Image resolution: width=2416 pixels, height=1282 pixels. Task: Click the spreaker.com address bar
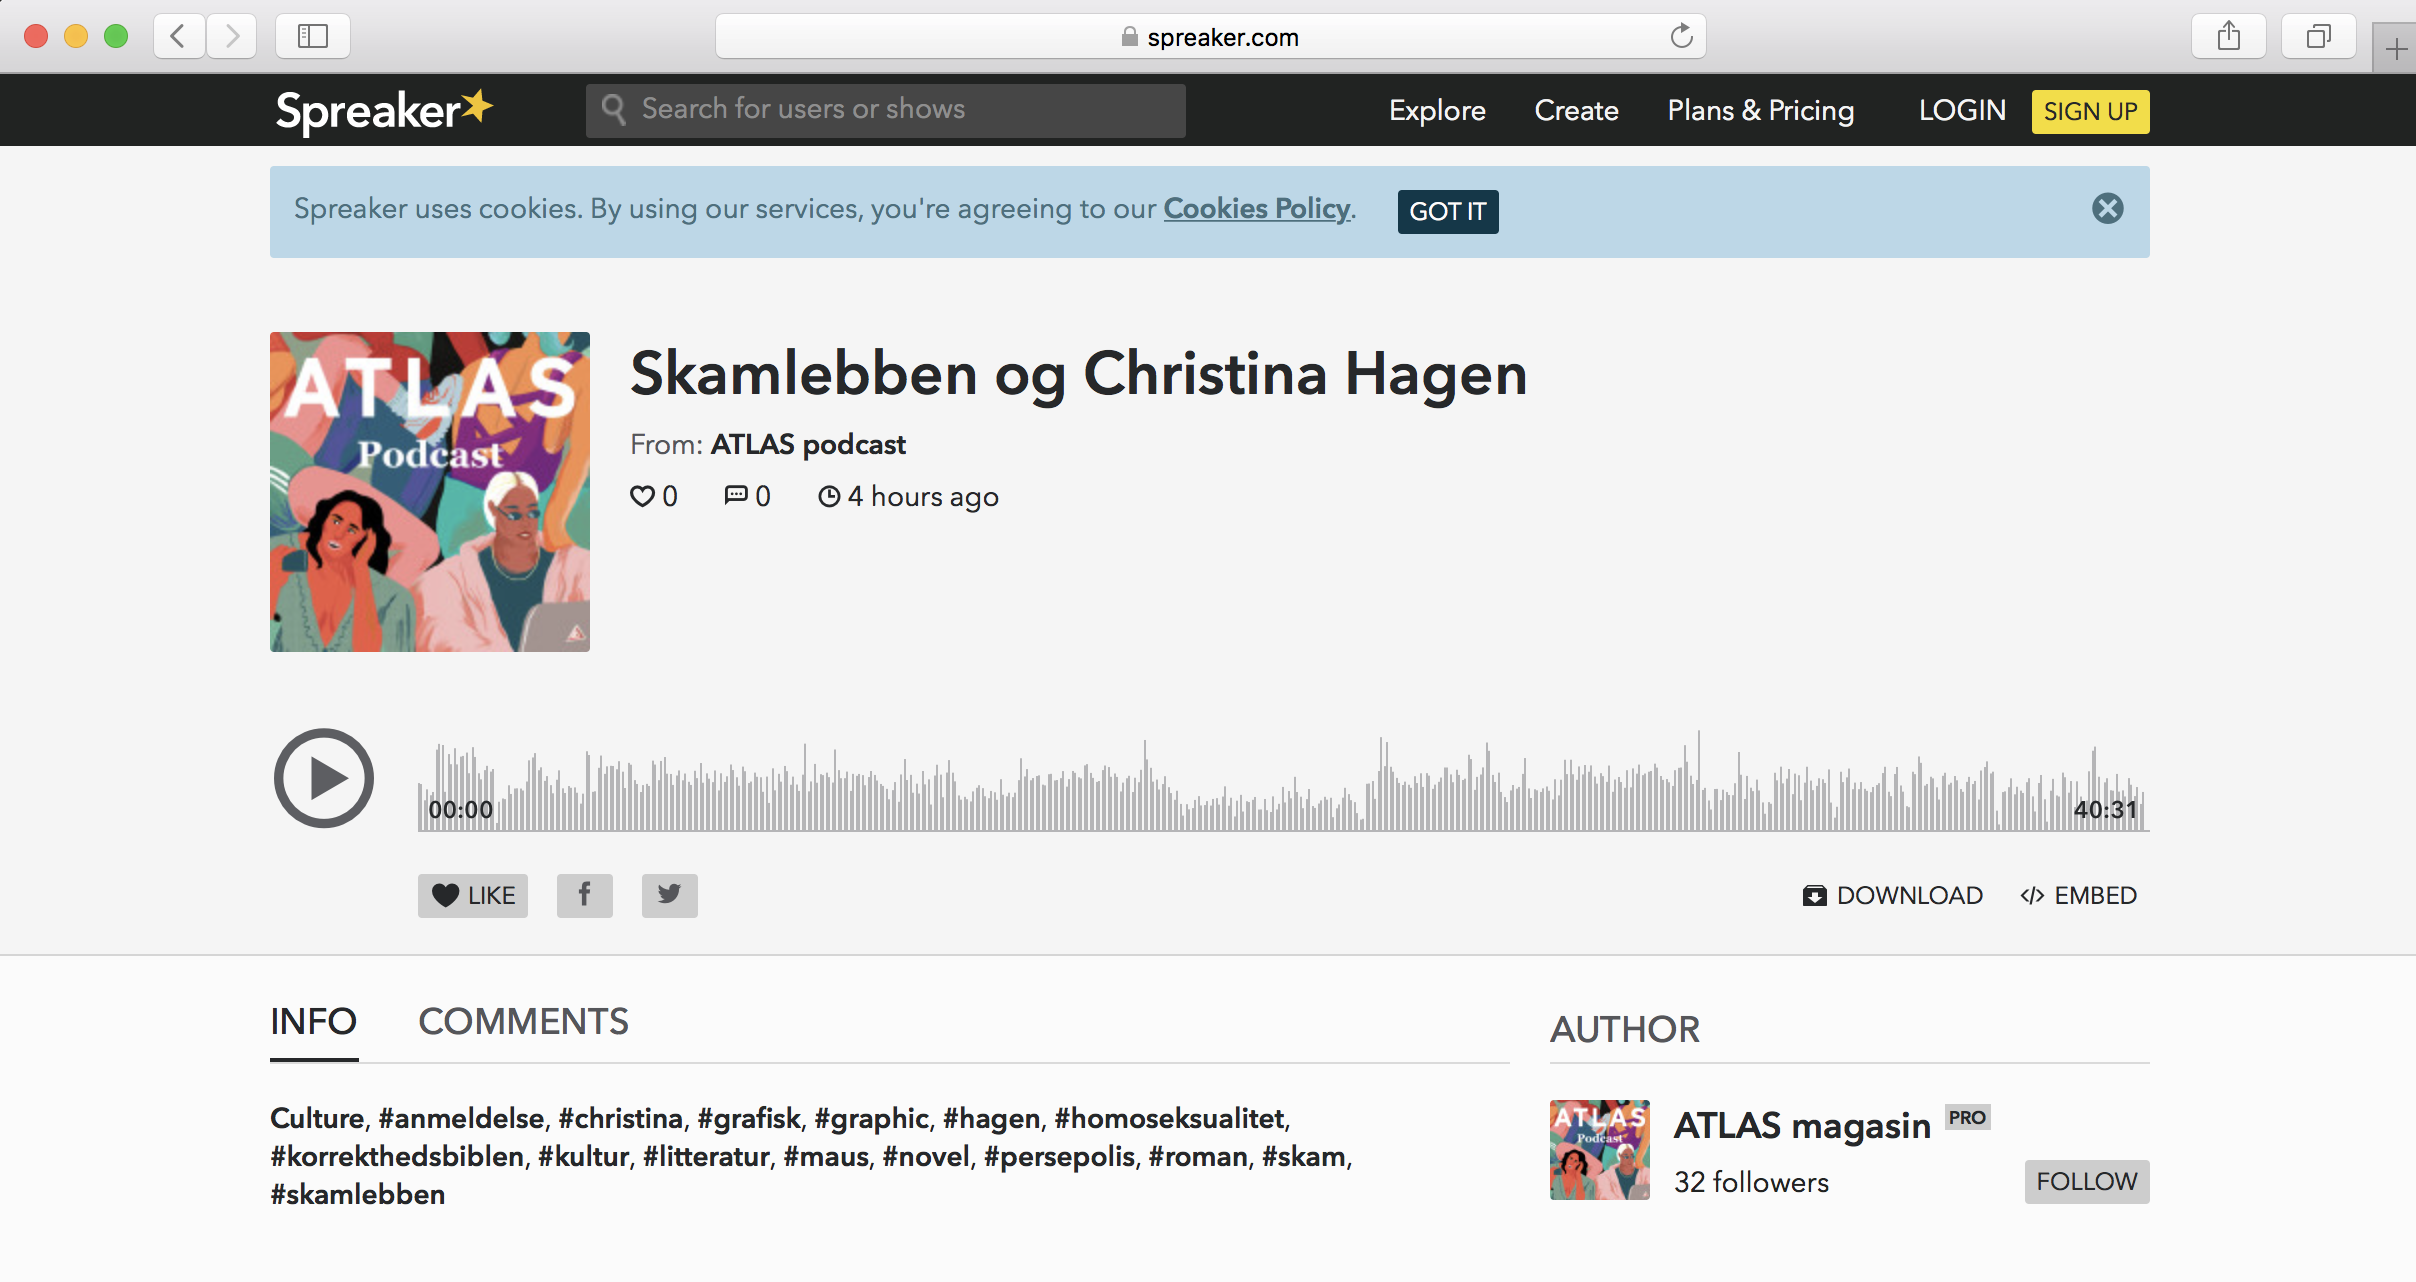coord(1210,37)
